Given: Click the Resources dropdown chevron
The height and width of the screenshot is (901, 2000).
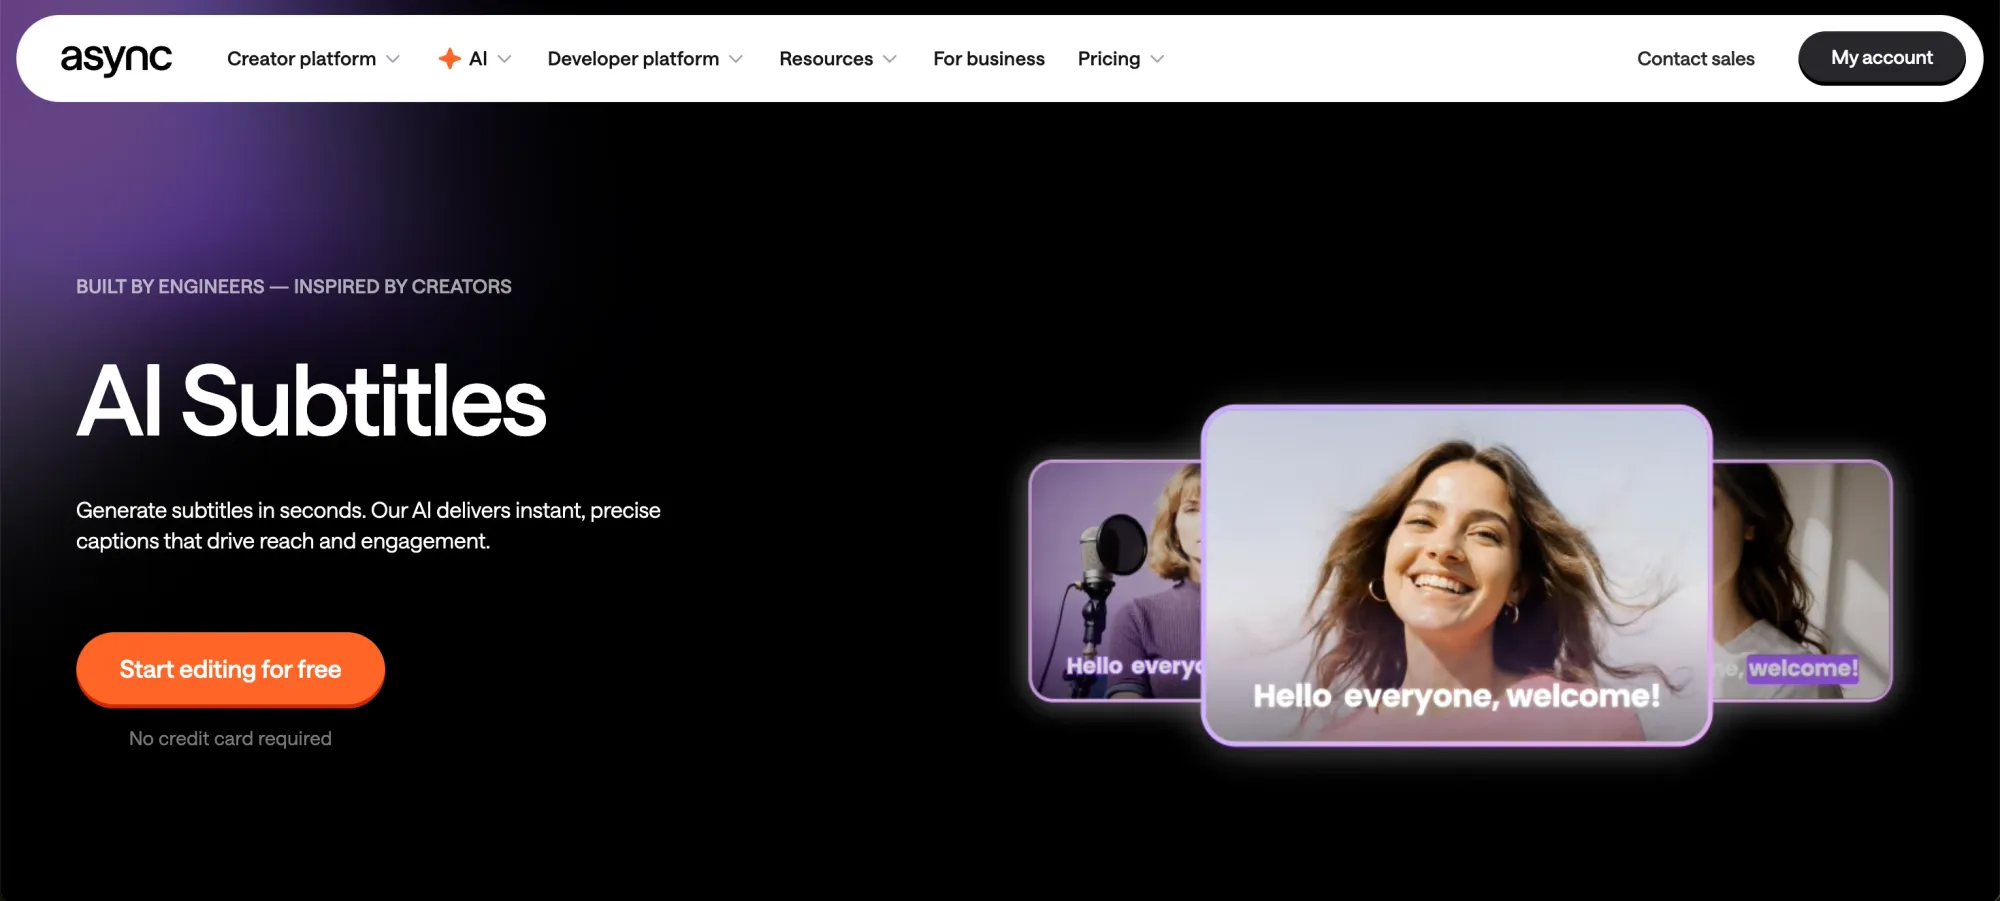Looking at the screenshot, I should pos(890,59).
